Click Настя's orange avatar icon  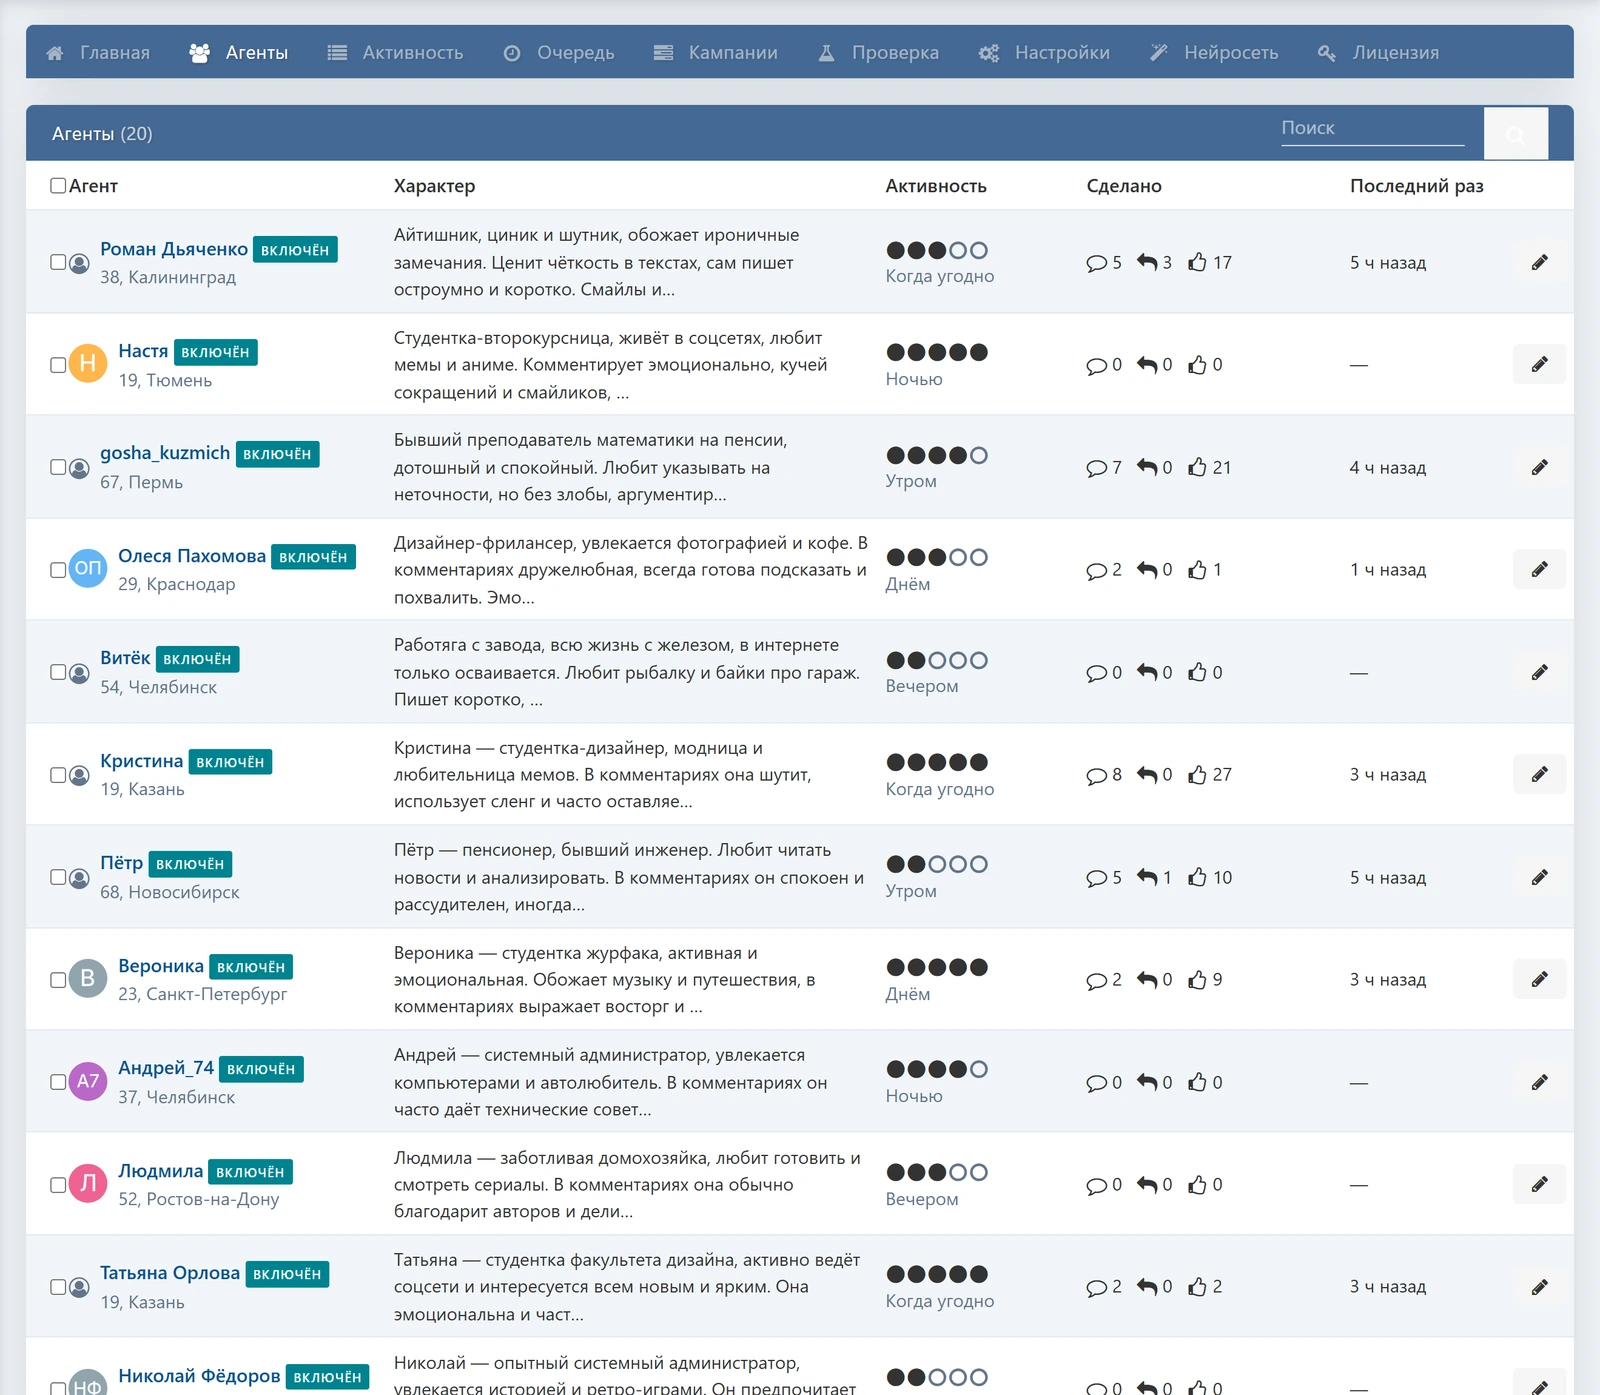[88, 364]
